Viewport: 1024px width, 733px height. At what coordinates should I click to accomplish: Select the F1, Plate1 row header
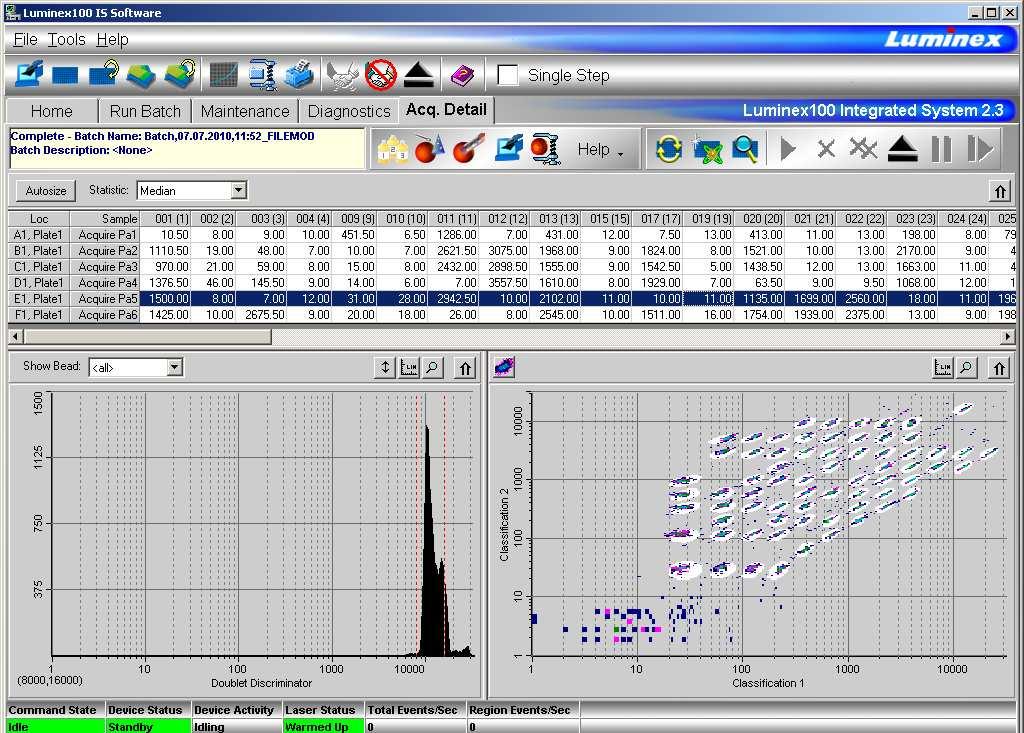point(39,315)
